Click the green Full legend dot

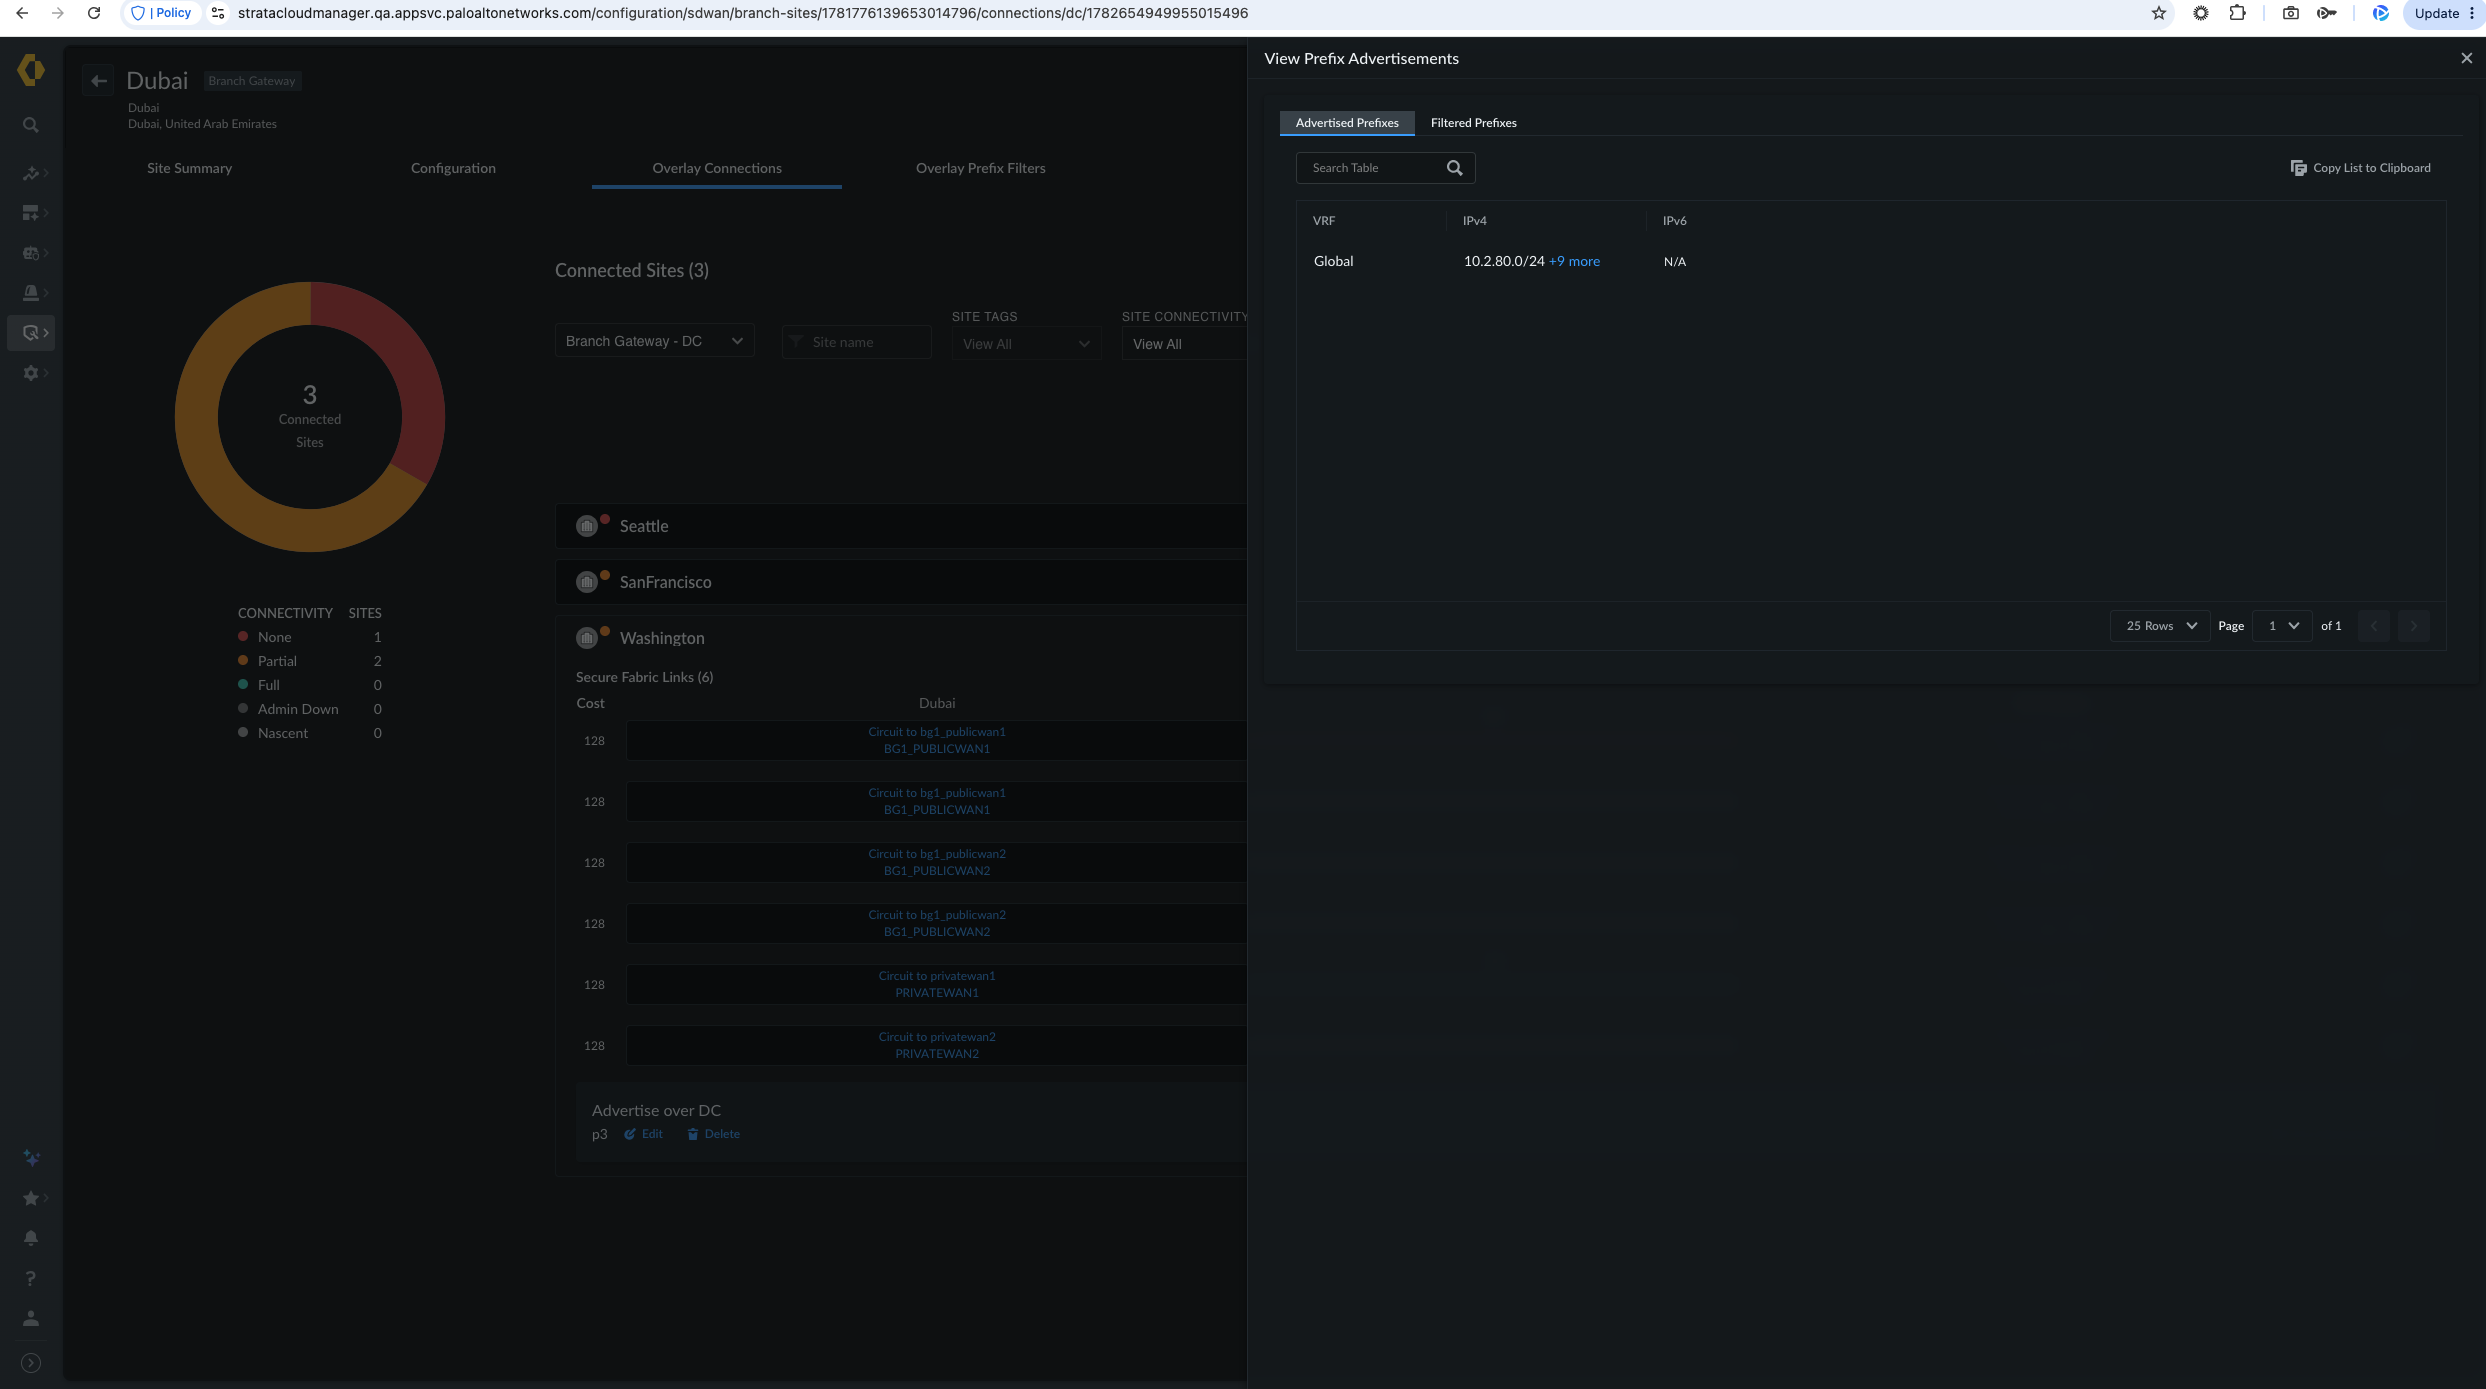[x=243, y=684]
